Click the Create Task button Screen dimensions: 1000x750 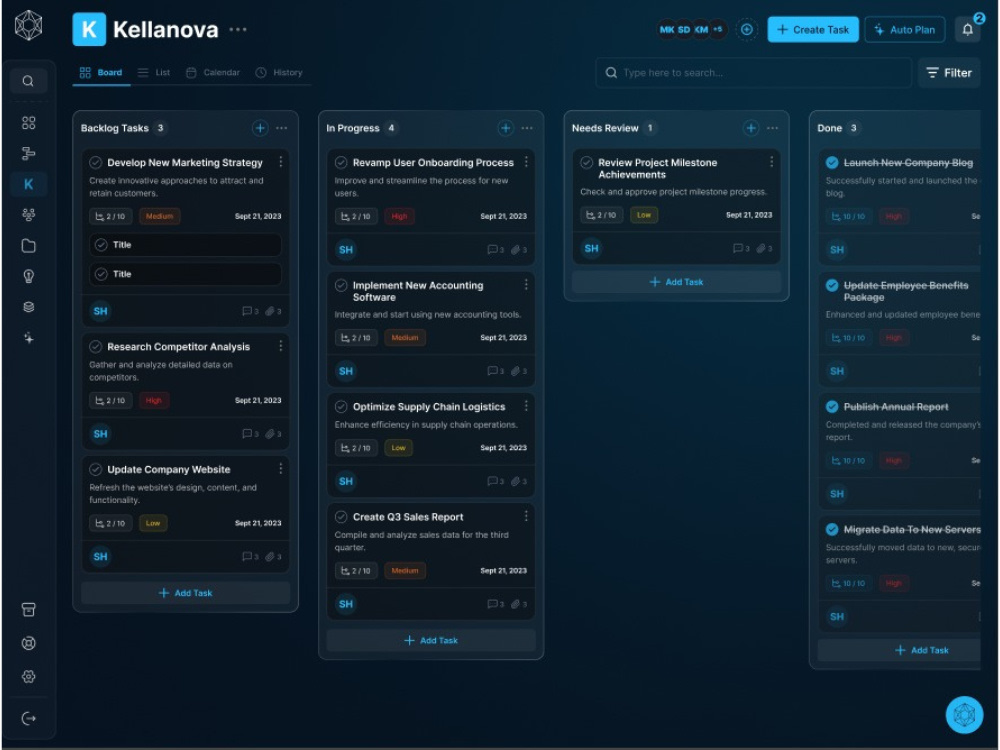[812, 29]
